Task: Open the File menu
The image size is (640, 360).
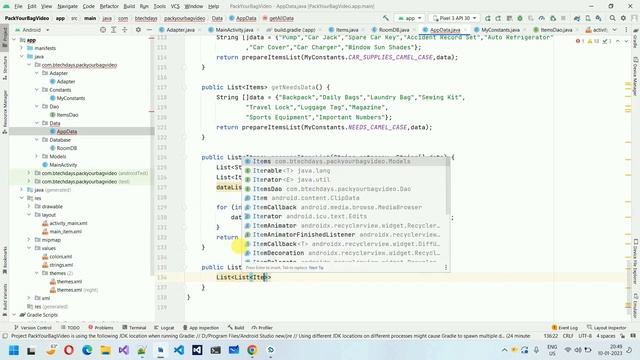Action: [x=18, y=6]
